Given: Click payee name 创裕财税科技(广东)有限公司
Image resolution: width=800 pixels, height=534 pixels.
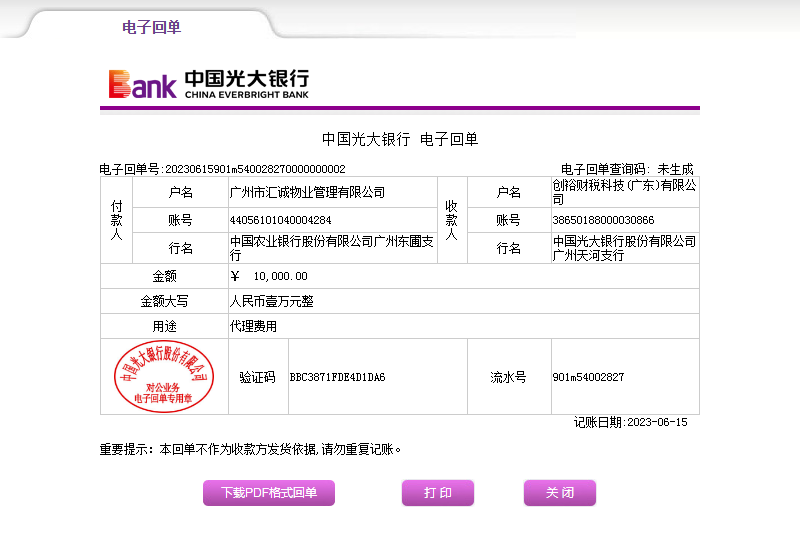Looking at the screenshot, I should tap(624, 192).
